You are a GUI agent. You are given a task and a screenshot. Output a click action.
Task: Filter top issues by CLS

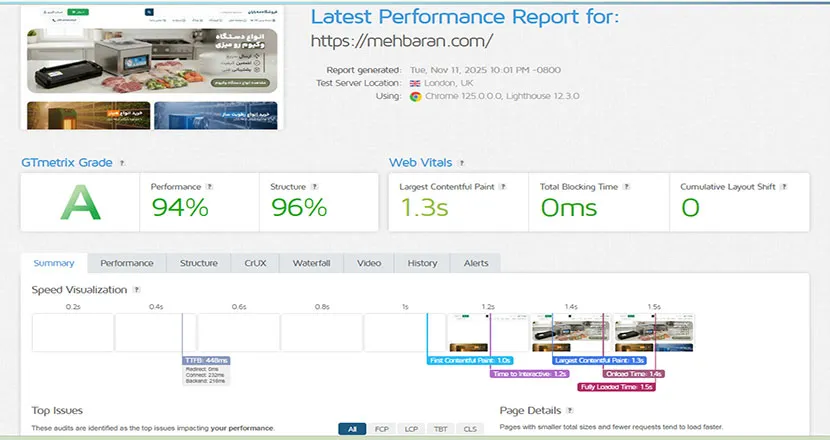[x=470, y=429]
